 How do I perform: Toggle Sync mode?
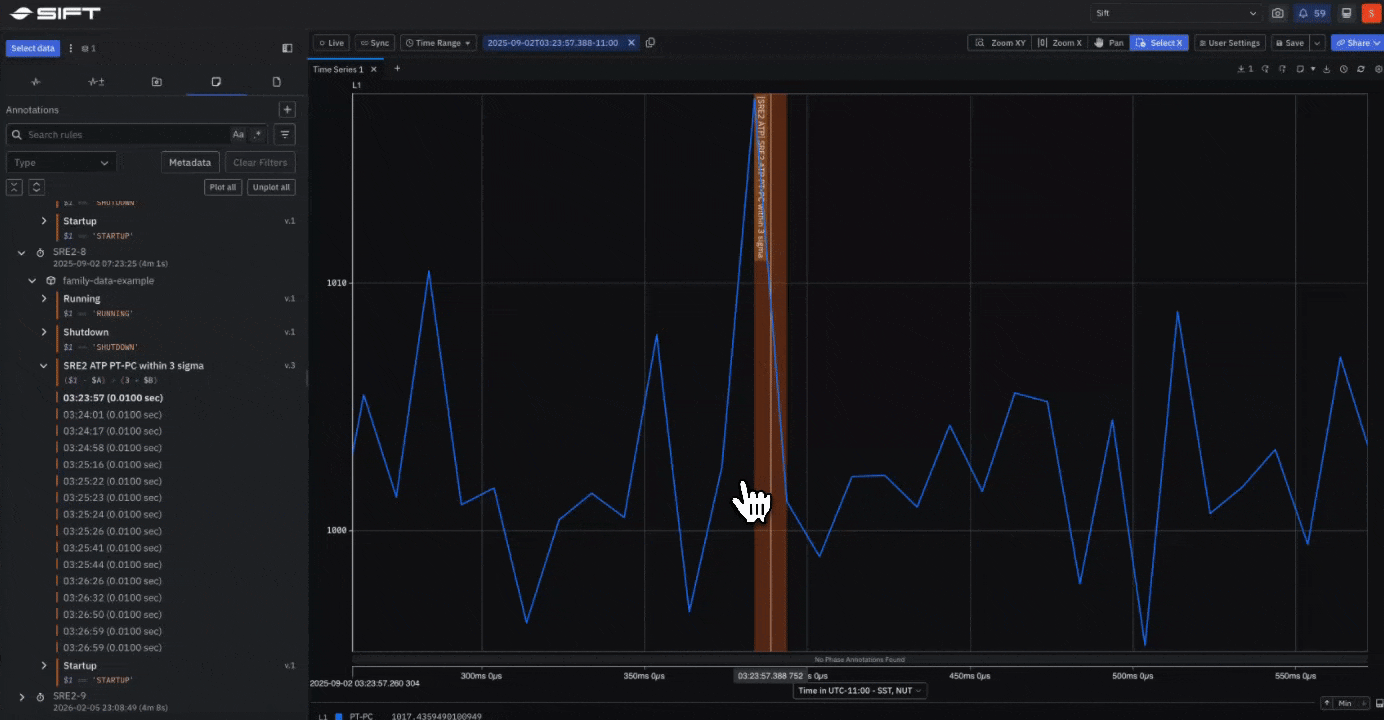(375, 43)
